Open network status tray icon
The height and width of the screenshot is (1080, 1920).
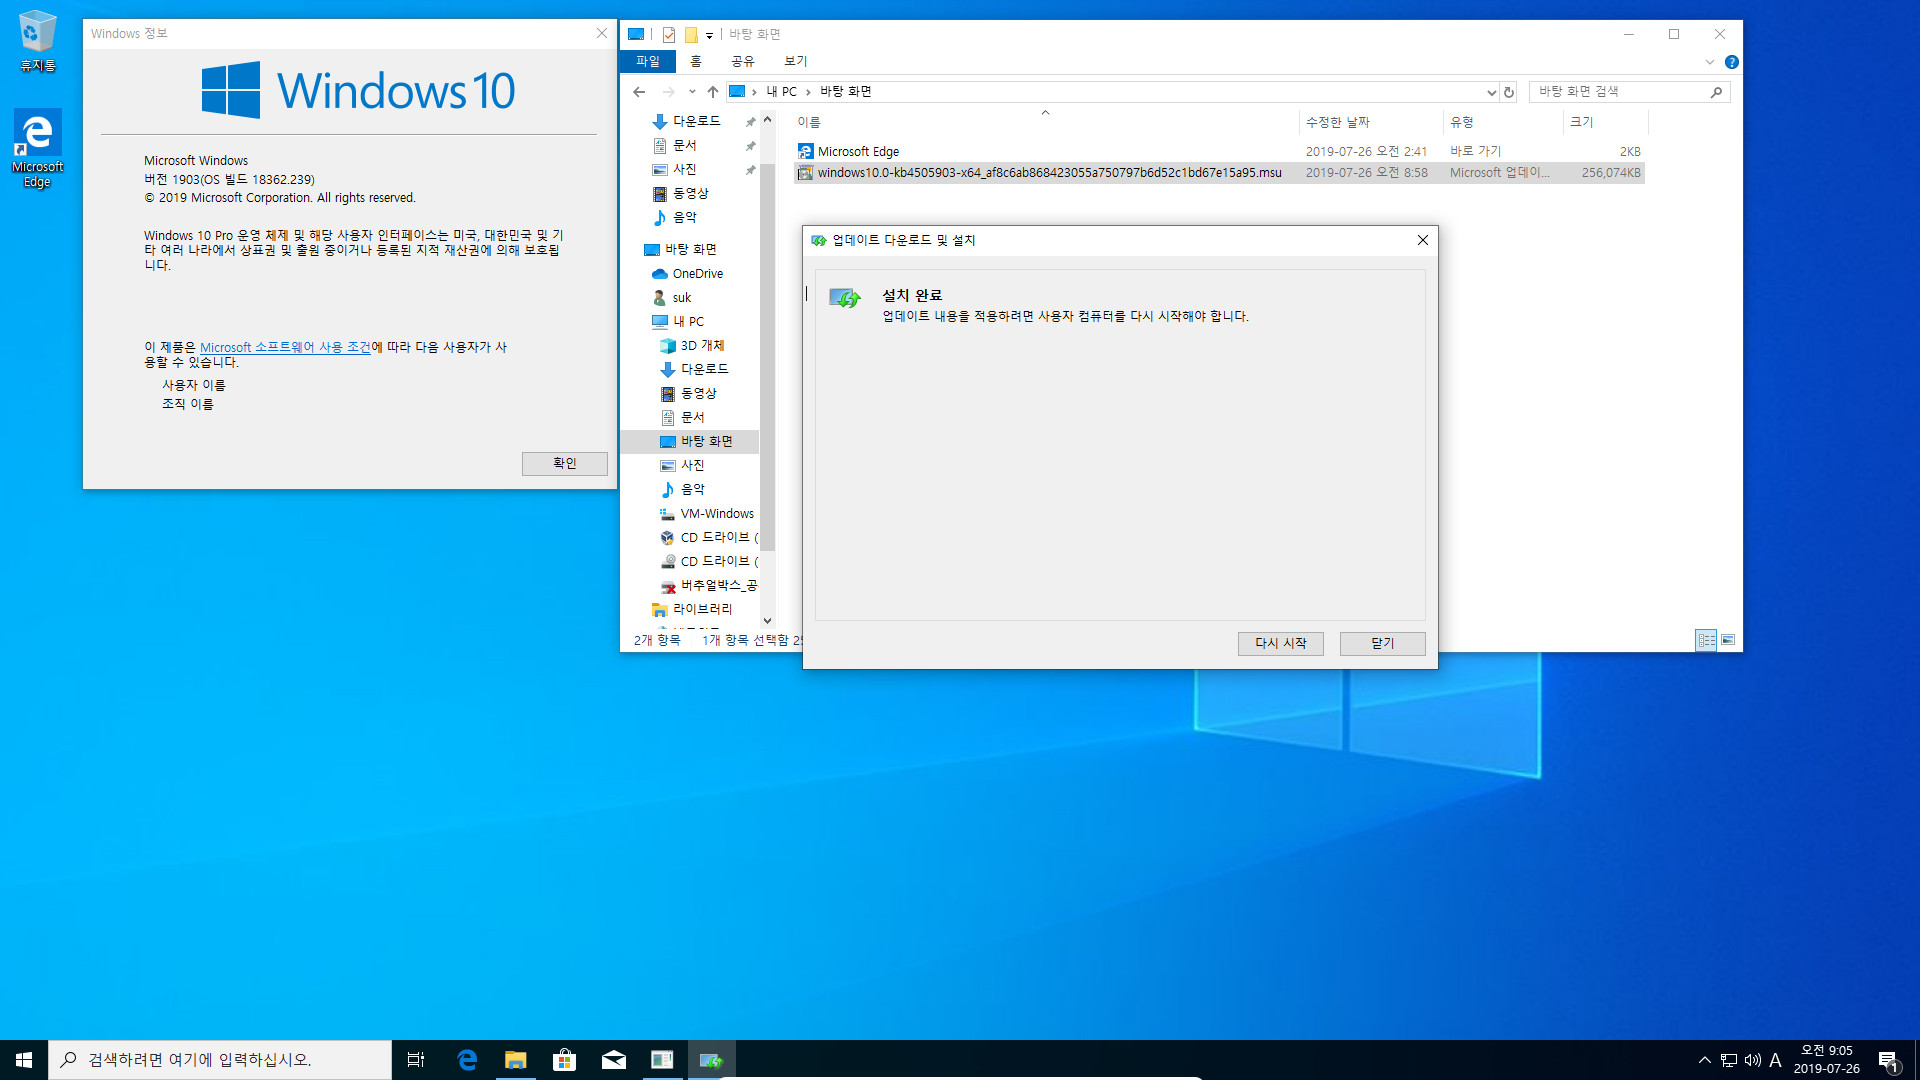pyautogui.click(x=1728, y=1060)
